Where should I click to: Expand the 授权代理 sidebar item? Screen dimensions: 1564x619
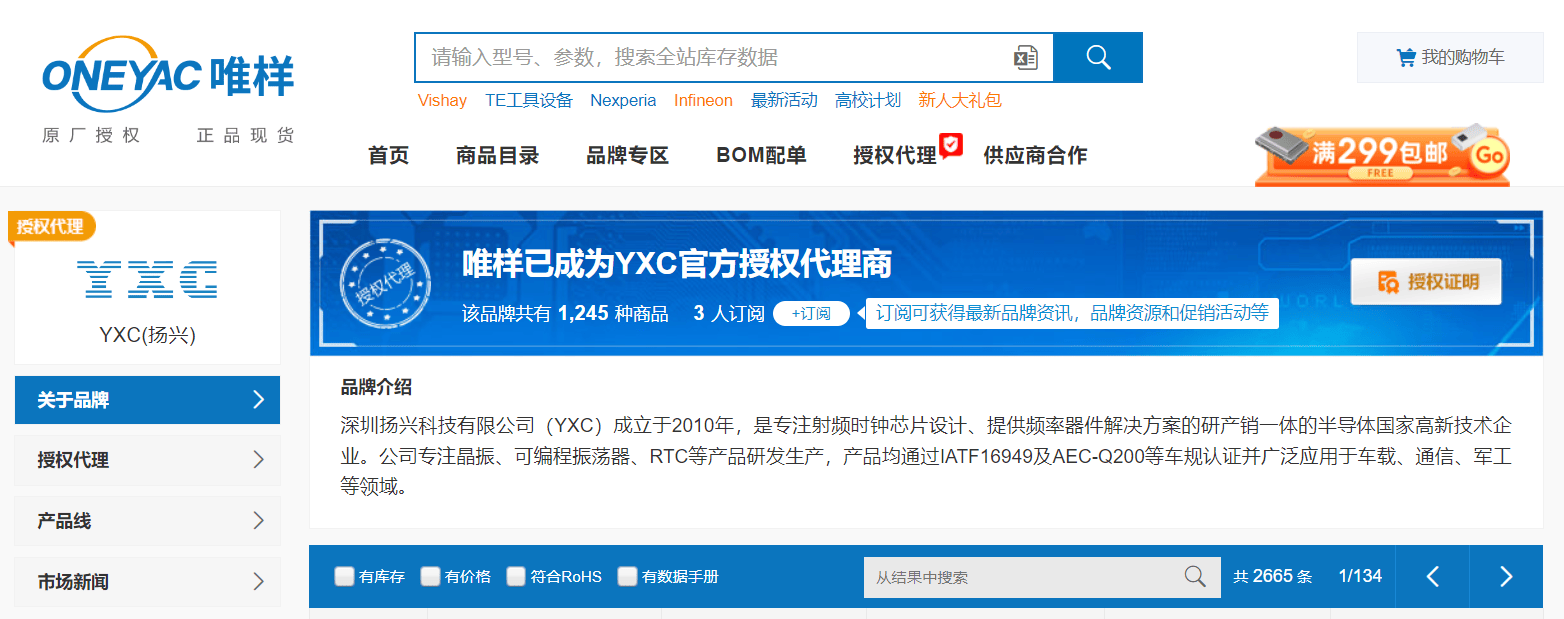click(x=147, y=460)
